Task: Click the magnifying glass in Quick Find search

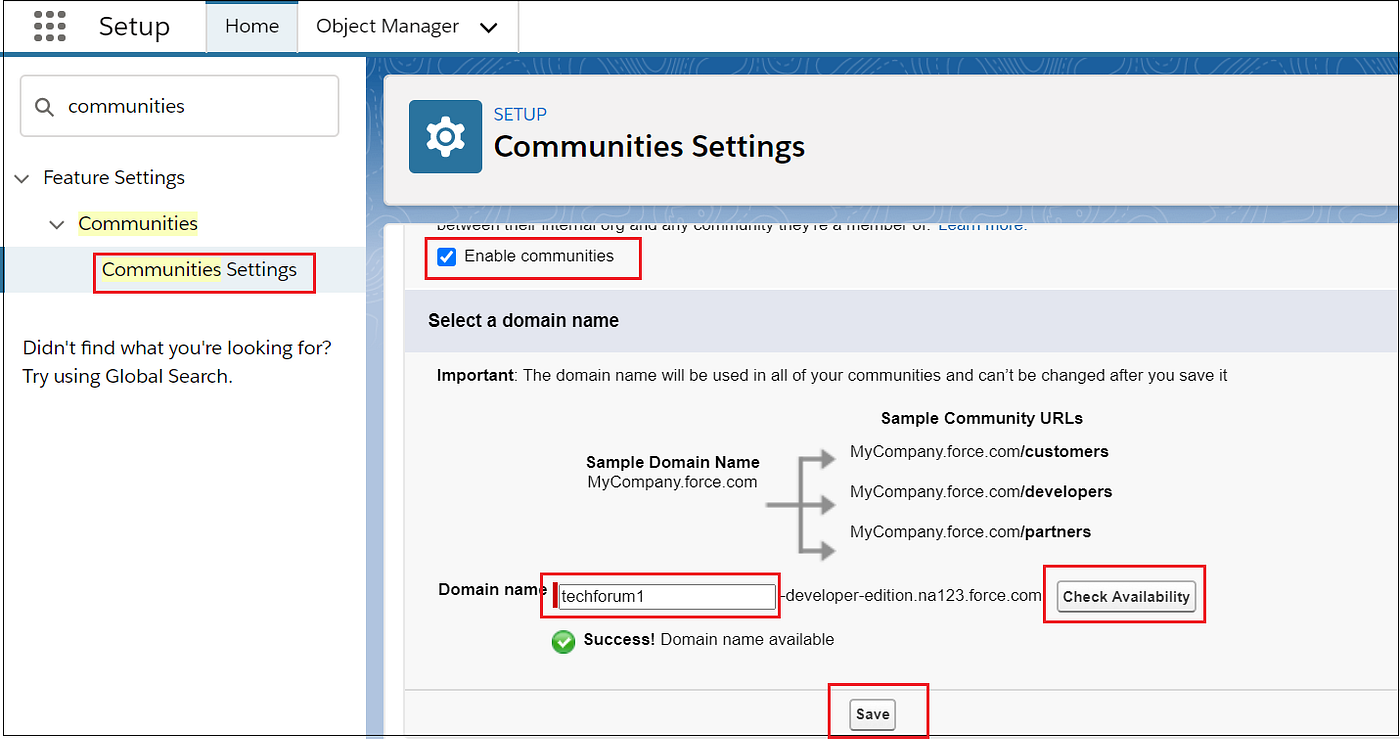Action: (45, 105)
